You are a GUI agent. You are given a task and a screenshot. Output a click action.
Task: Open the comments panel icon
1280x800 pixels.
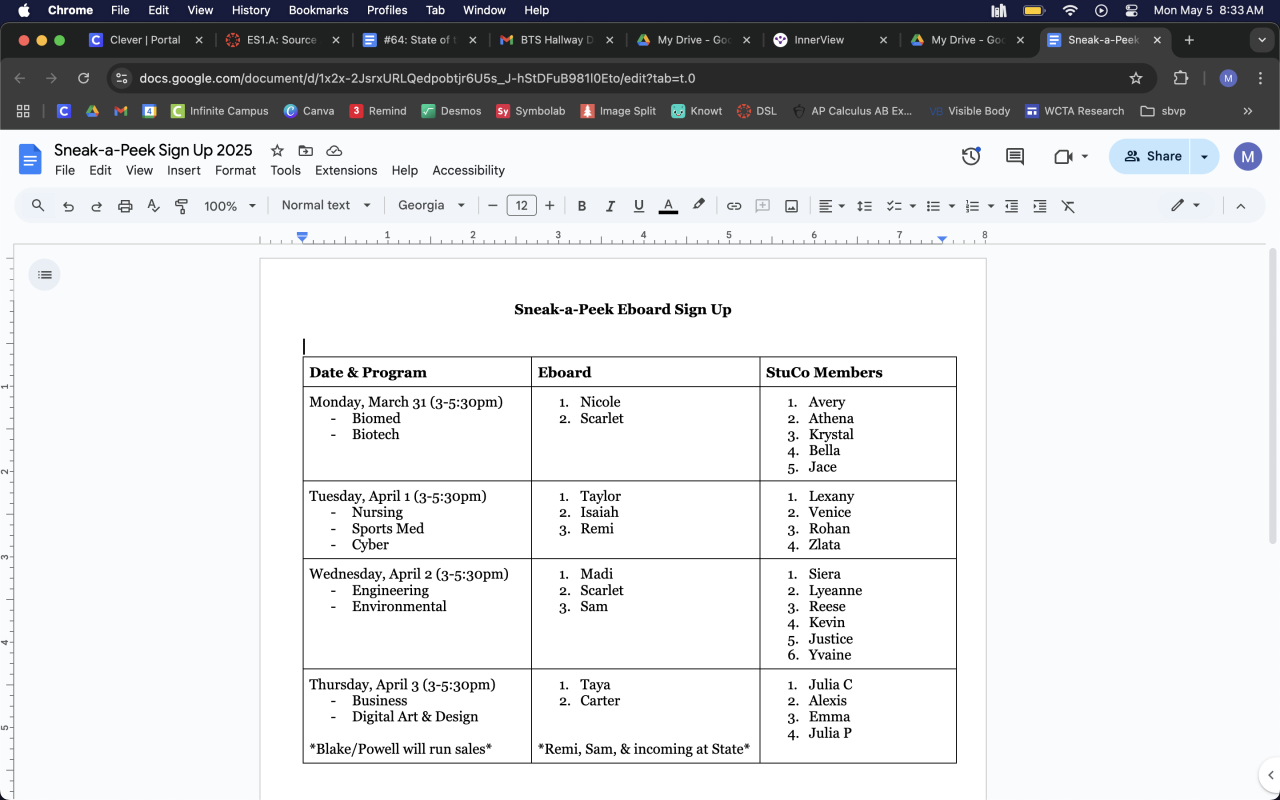pyautogui.click(x=1014, y=156)
